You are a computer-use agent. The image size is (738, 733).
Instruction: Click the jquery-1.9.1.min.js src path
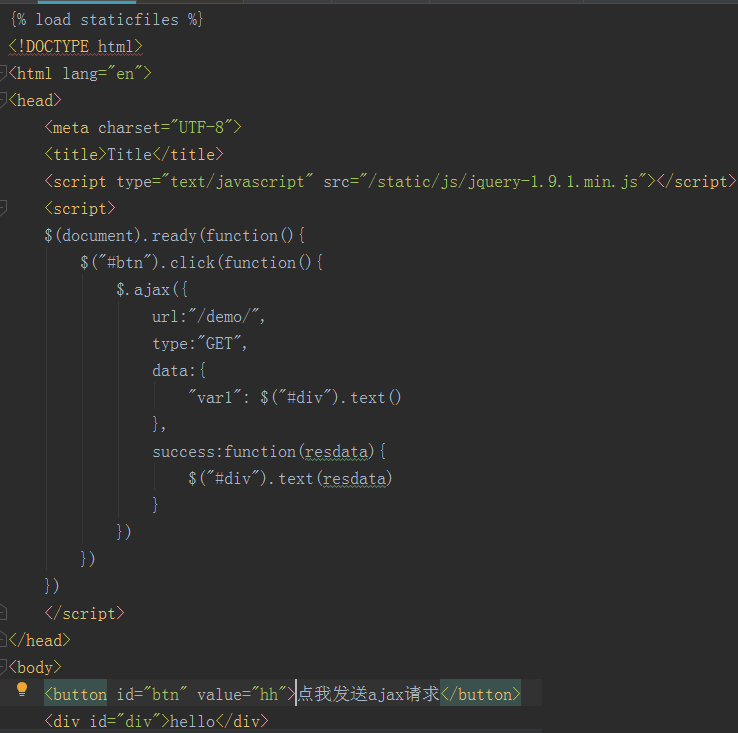click(507, 181)
